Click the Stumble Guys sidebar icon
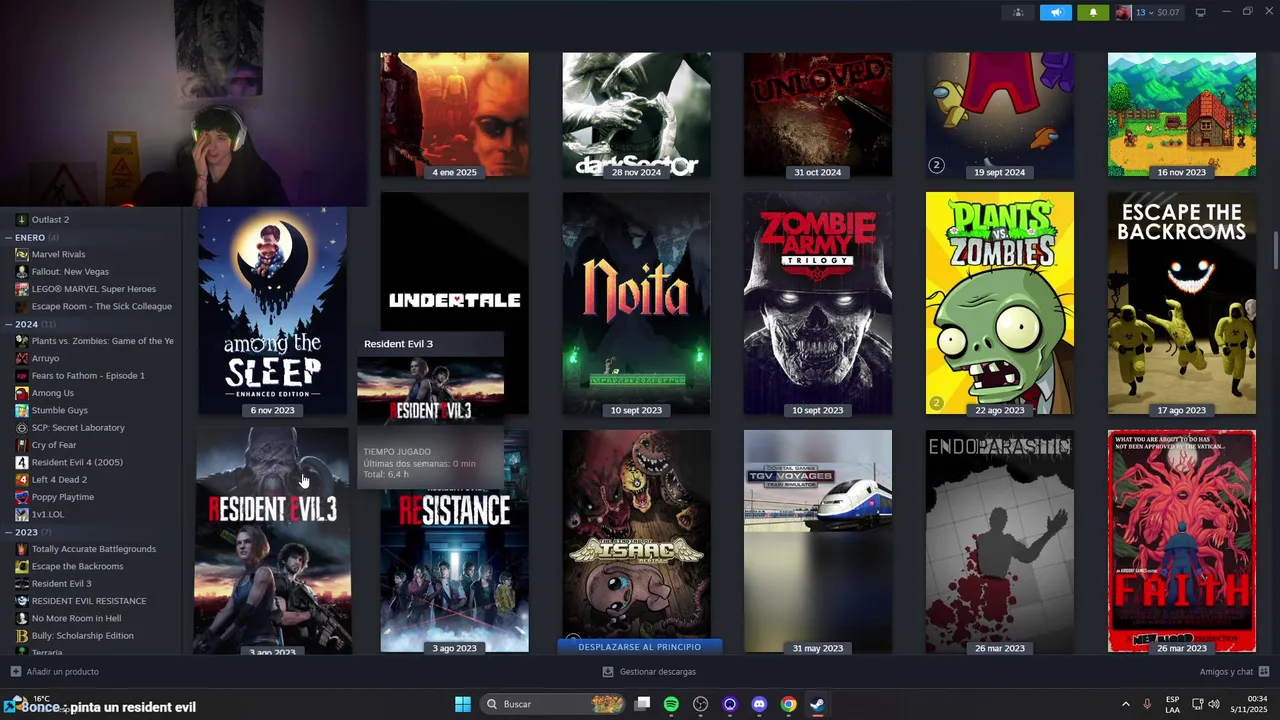 22,410
